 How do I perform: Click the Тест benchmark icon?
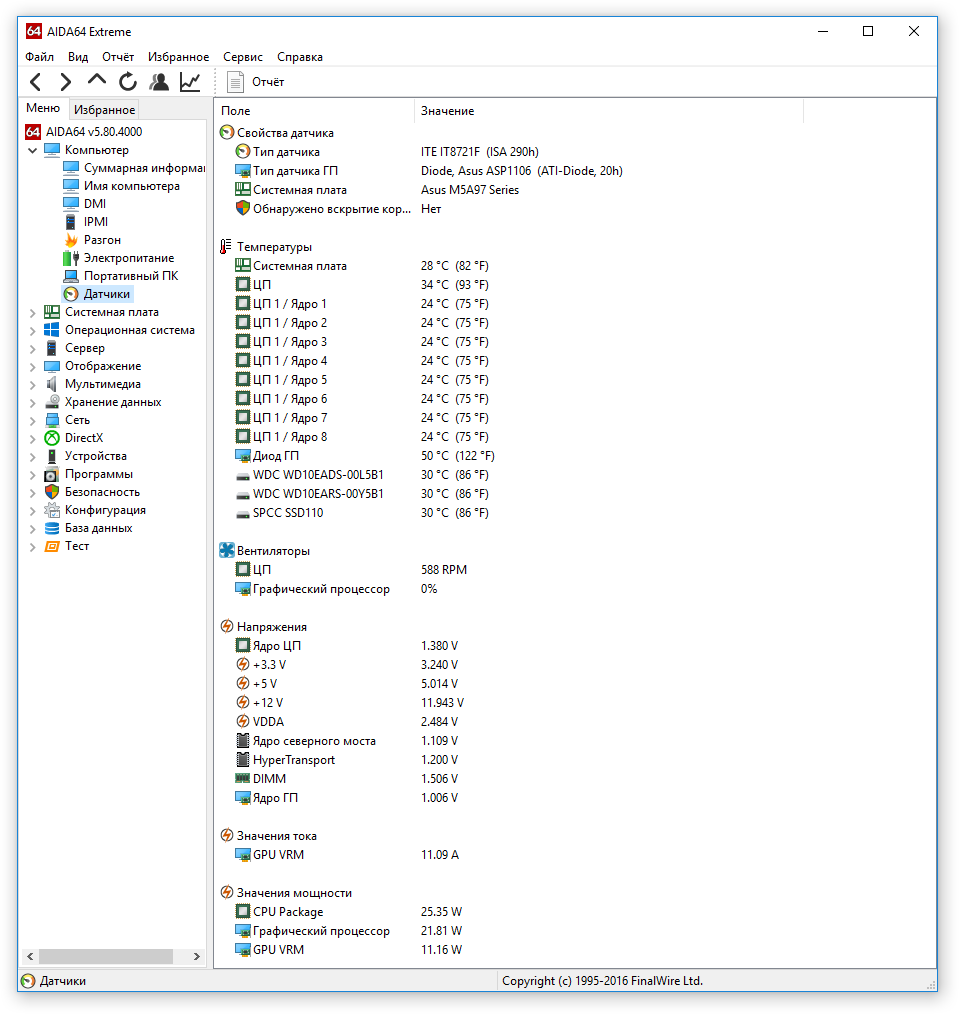pyautogui.click(x=52, y=546)
